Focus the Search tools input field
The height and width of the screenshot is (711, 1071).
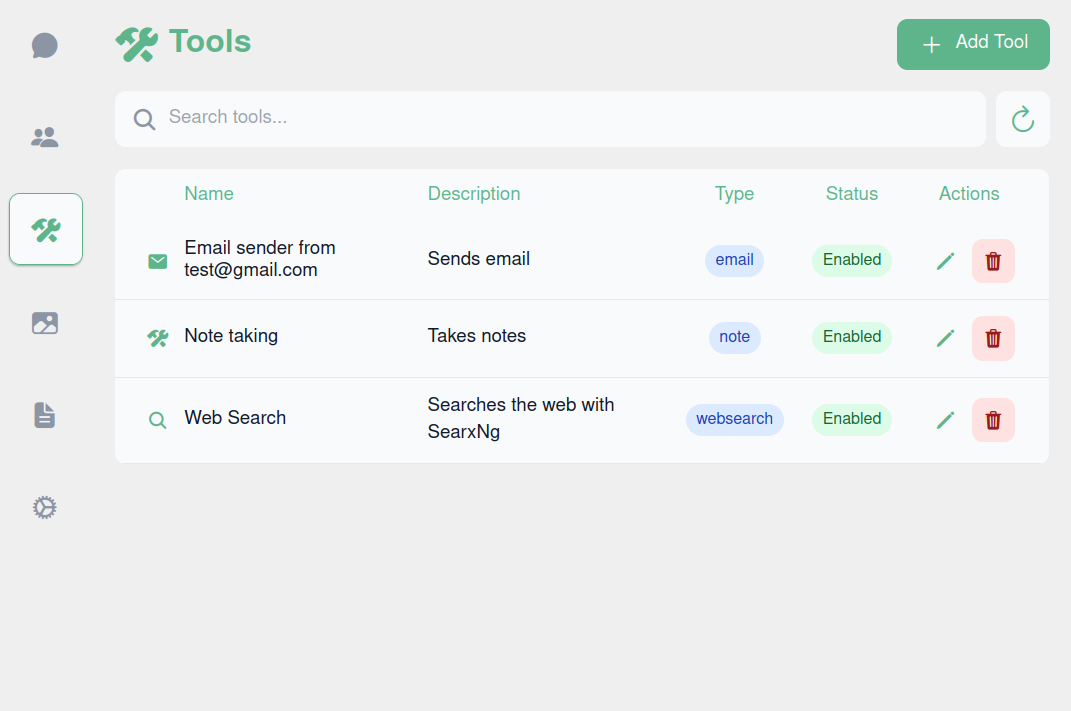pyautogui.click(x=570, y=118)
